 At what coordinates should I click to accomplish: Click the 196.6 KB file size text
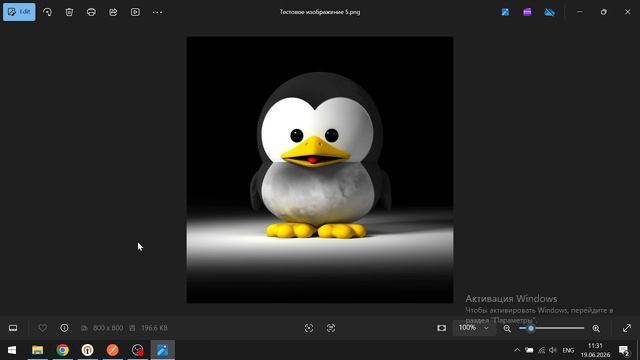click(x=154, y=328)
